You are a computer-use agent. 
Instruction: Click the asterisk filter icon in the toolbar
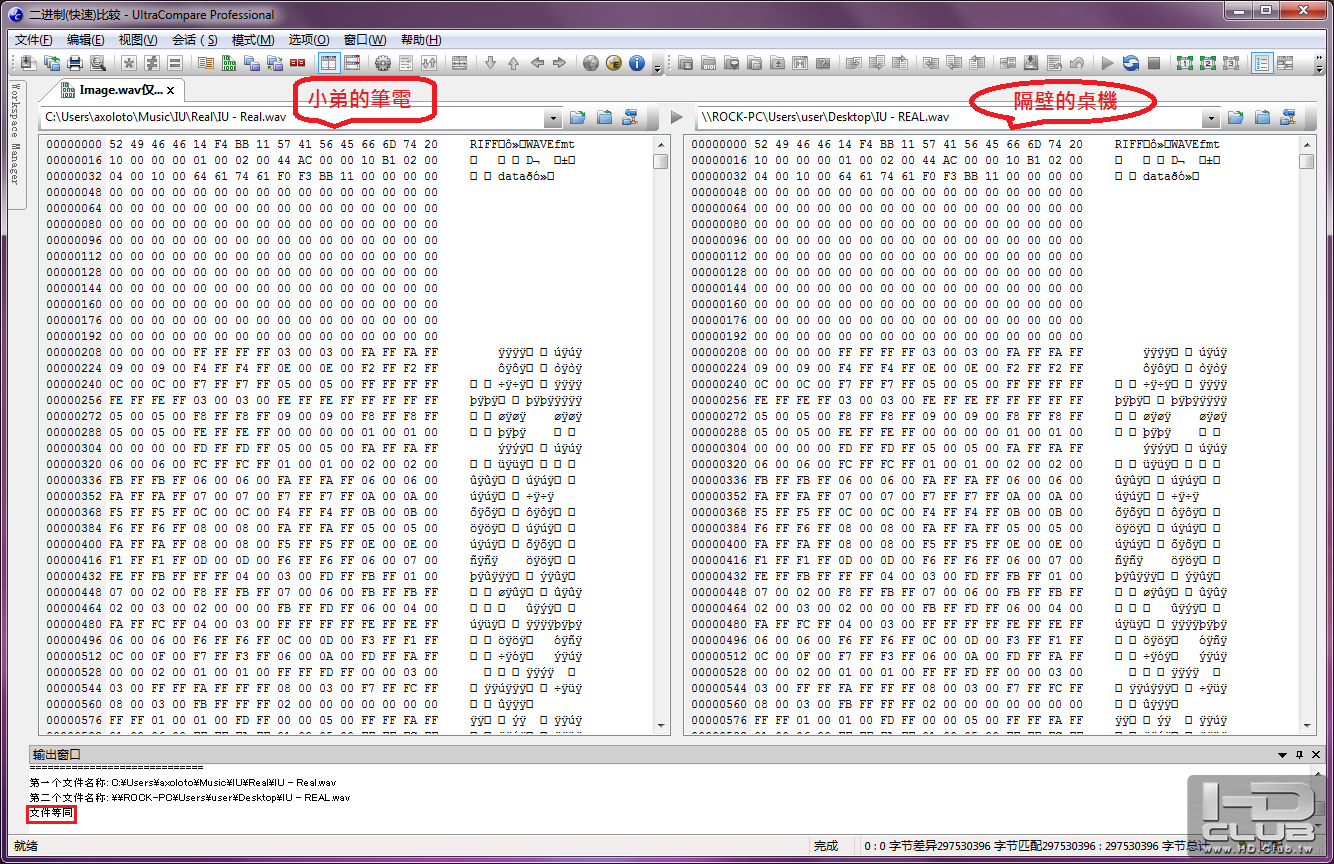click(129, 63)
